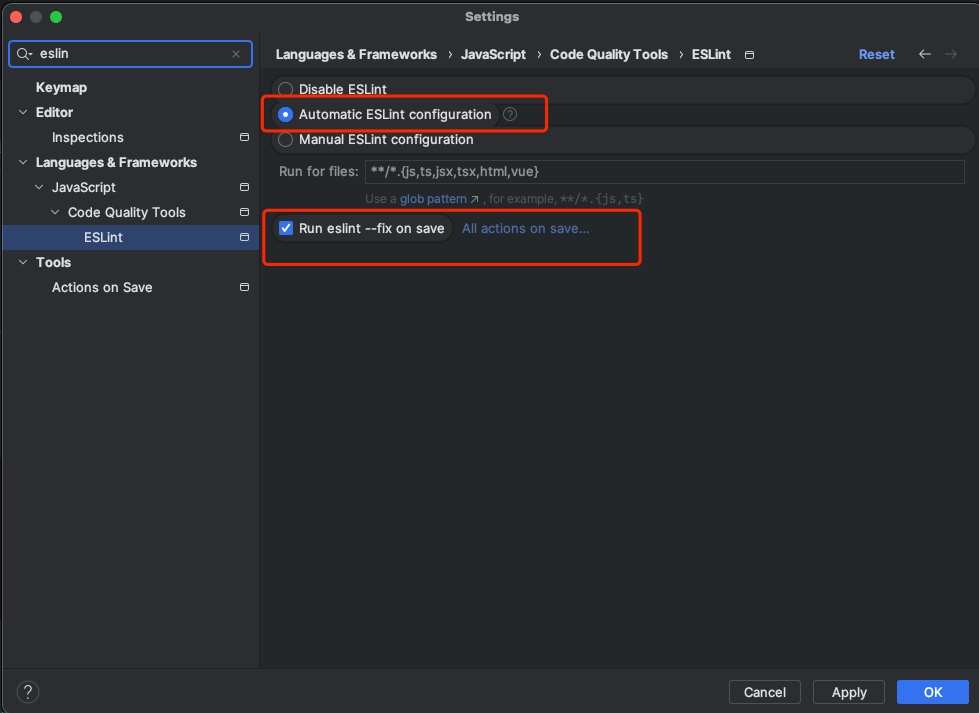This screenshot has height=713, width=979.
Task: Uncheck Run eslint --fix on save
Action: (x=286, y=228)
